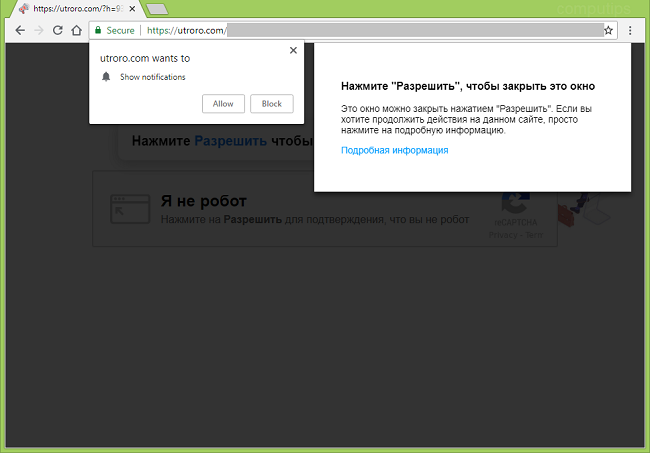Image resolution: width=650 pixels, height=453 pixels.
Task: Close the utroro.com tab
Action: (x=129, y=9)
